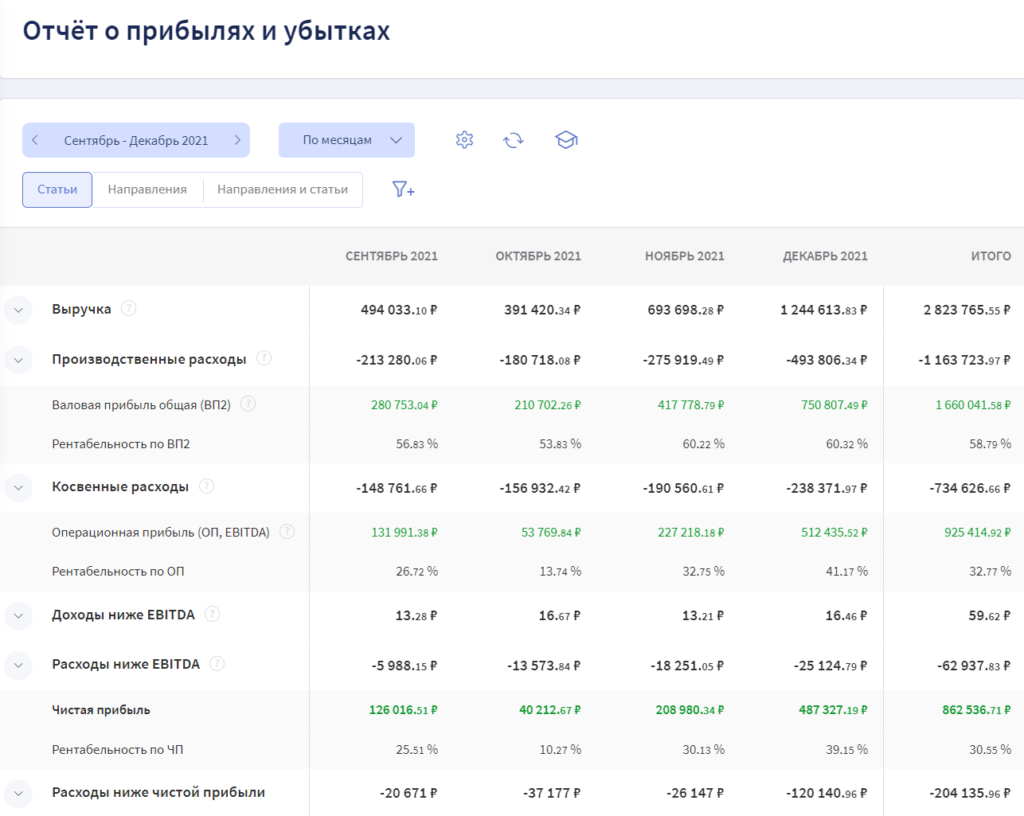
Task: Click help icon next to Выручка
Action: [x=128, y=309]
